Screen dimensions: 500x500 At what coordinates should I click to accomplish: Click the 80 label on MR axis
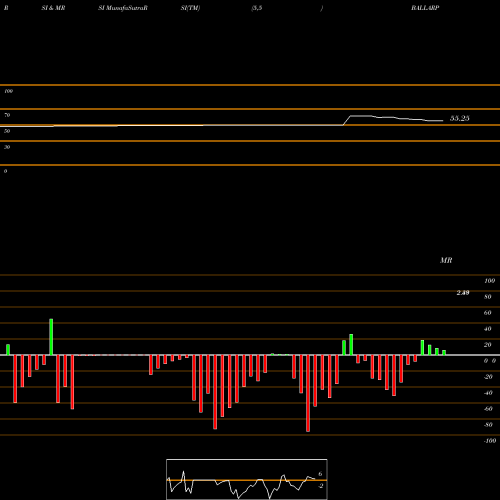(x=488, y=297)
